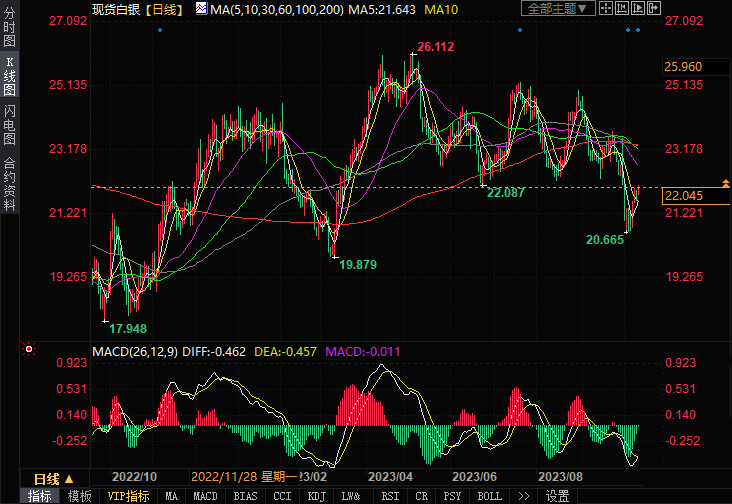
Task: Toggle the VIP指标 tab
Action: pos(127,496)
